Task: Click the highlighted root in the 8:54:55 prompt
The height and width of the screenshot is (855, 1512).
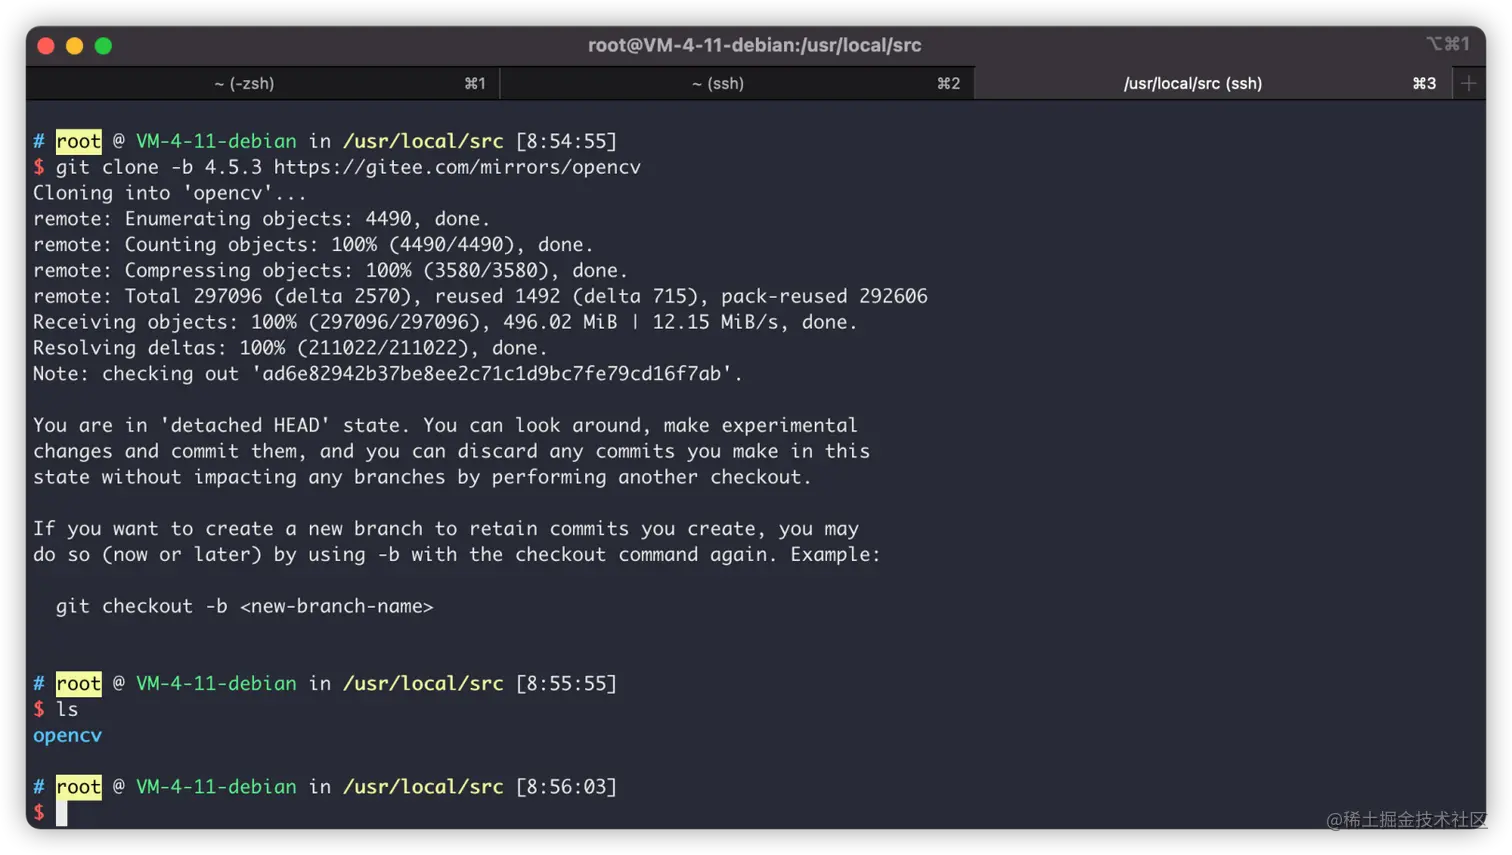Action: coord(78,141)
